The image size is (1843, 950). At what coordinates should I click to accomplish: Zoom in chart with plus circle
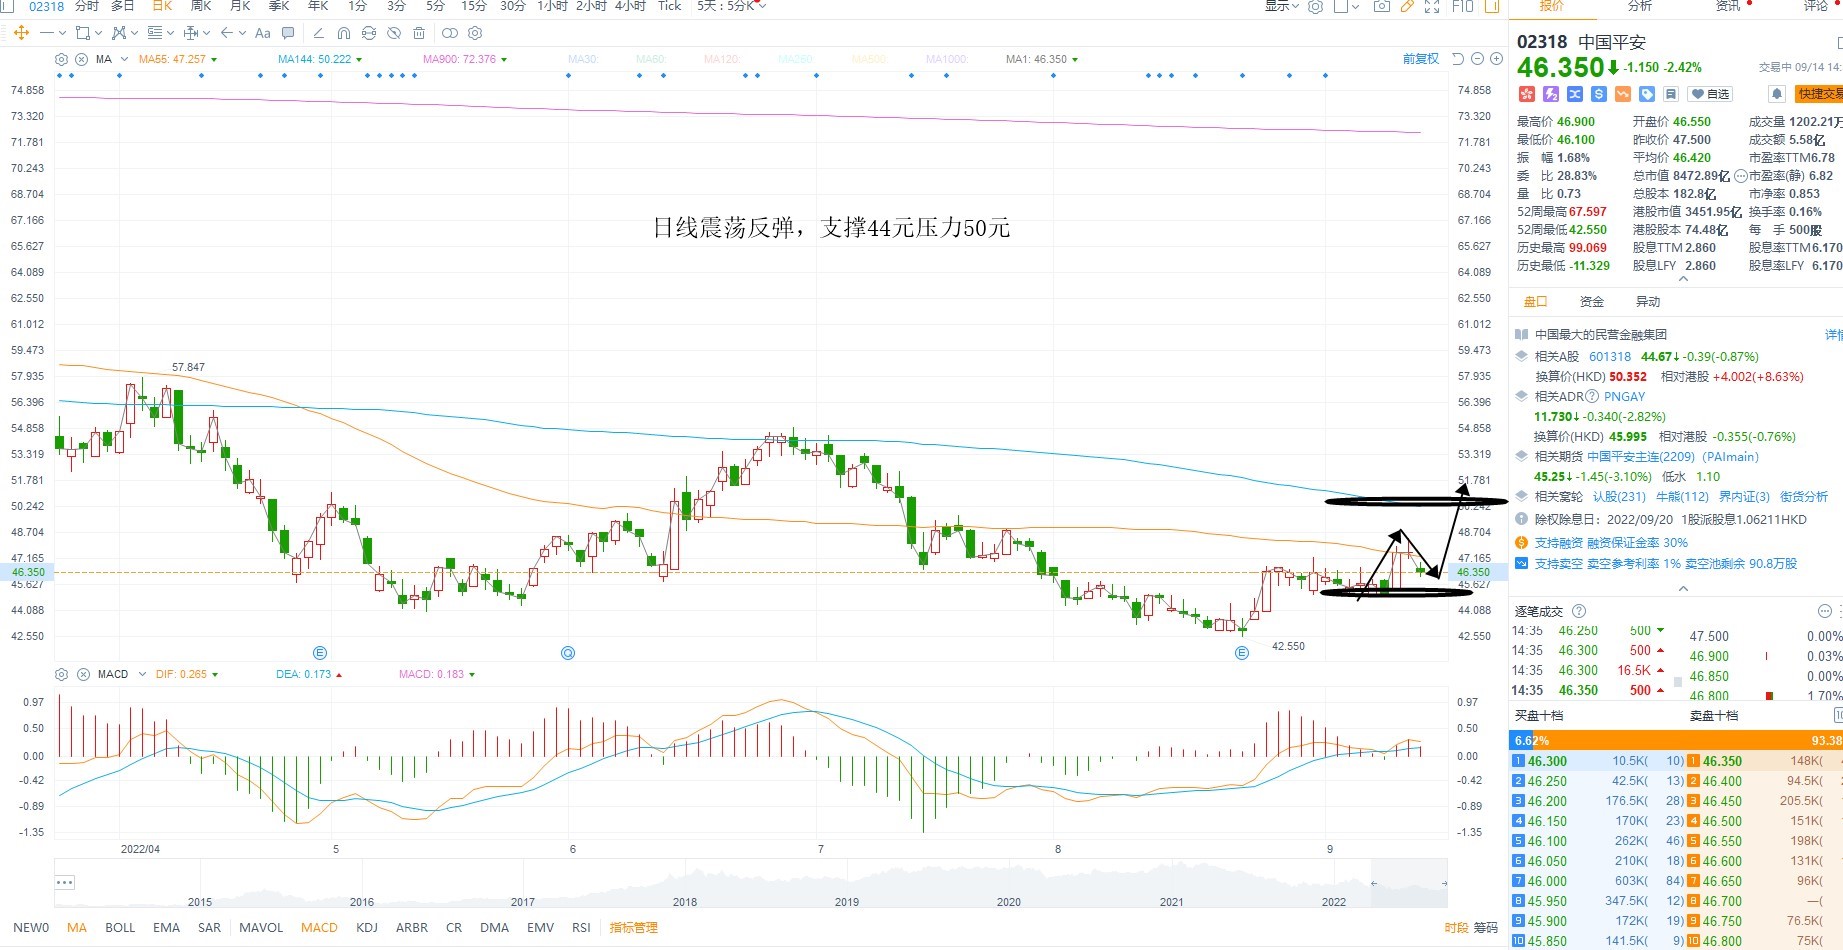pos(1496,59)
